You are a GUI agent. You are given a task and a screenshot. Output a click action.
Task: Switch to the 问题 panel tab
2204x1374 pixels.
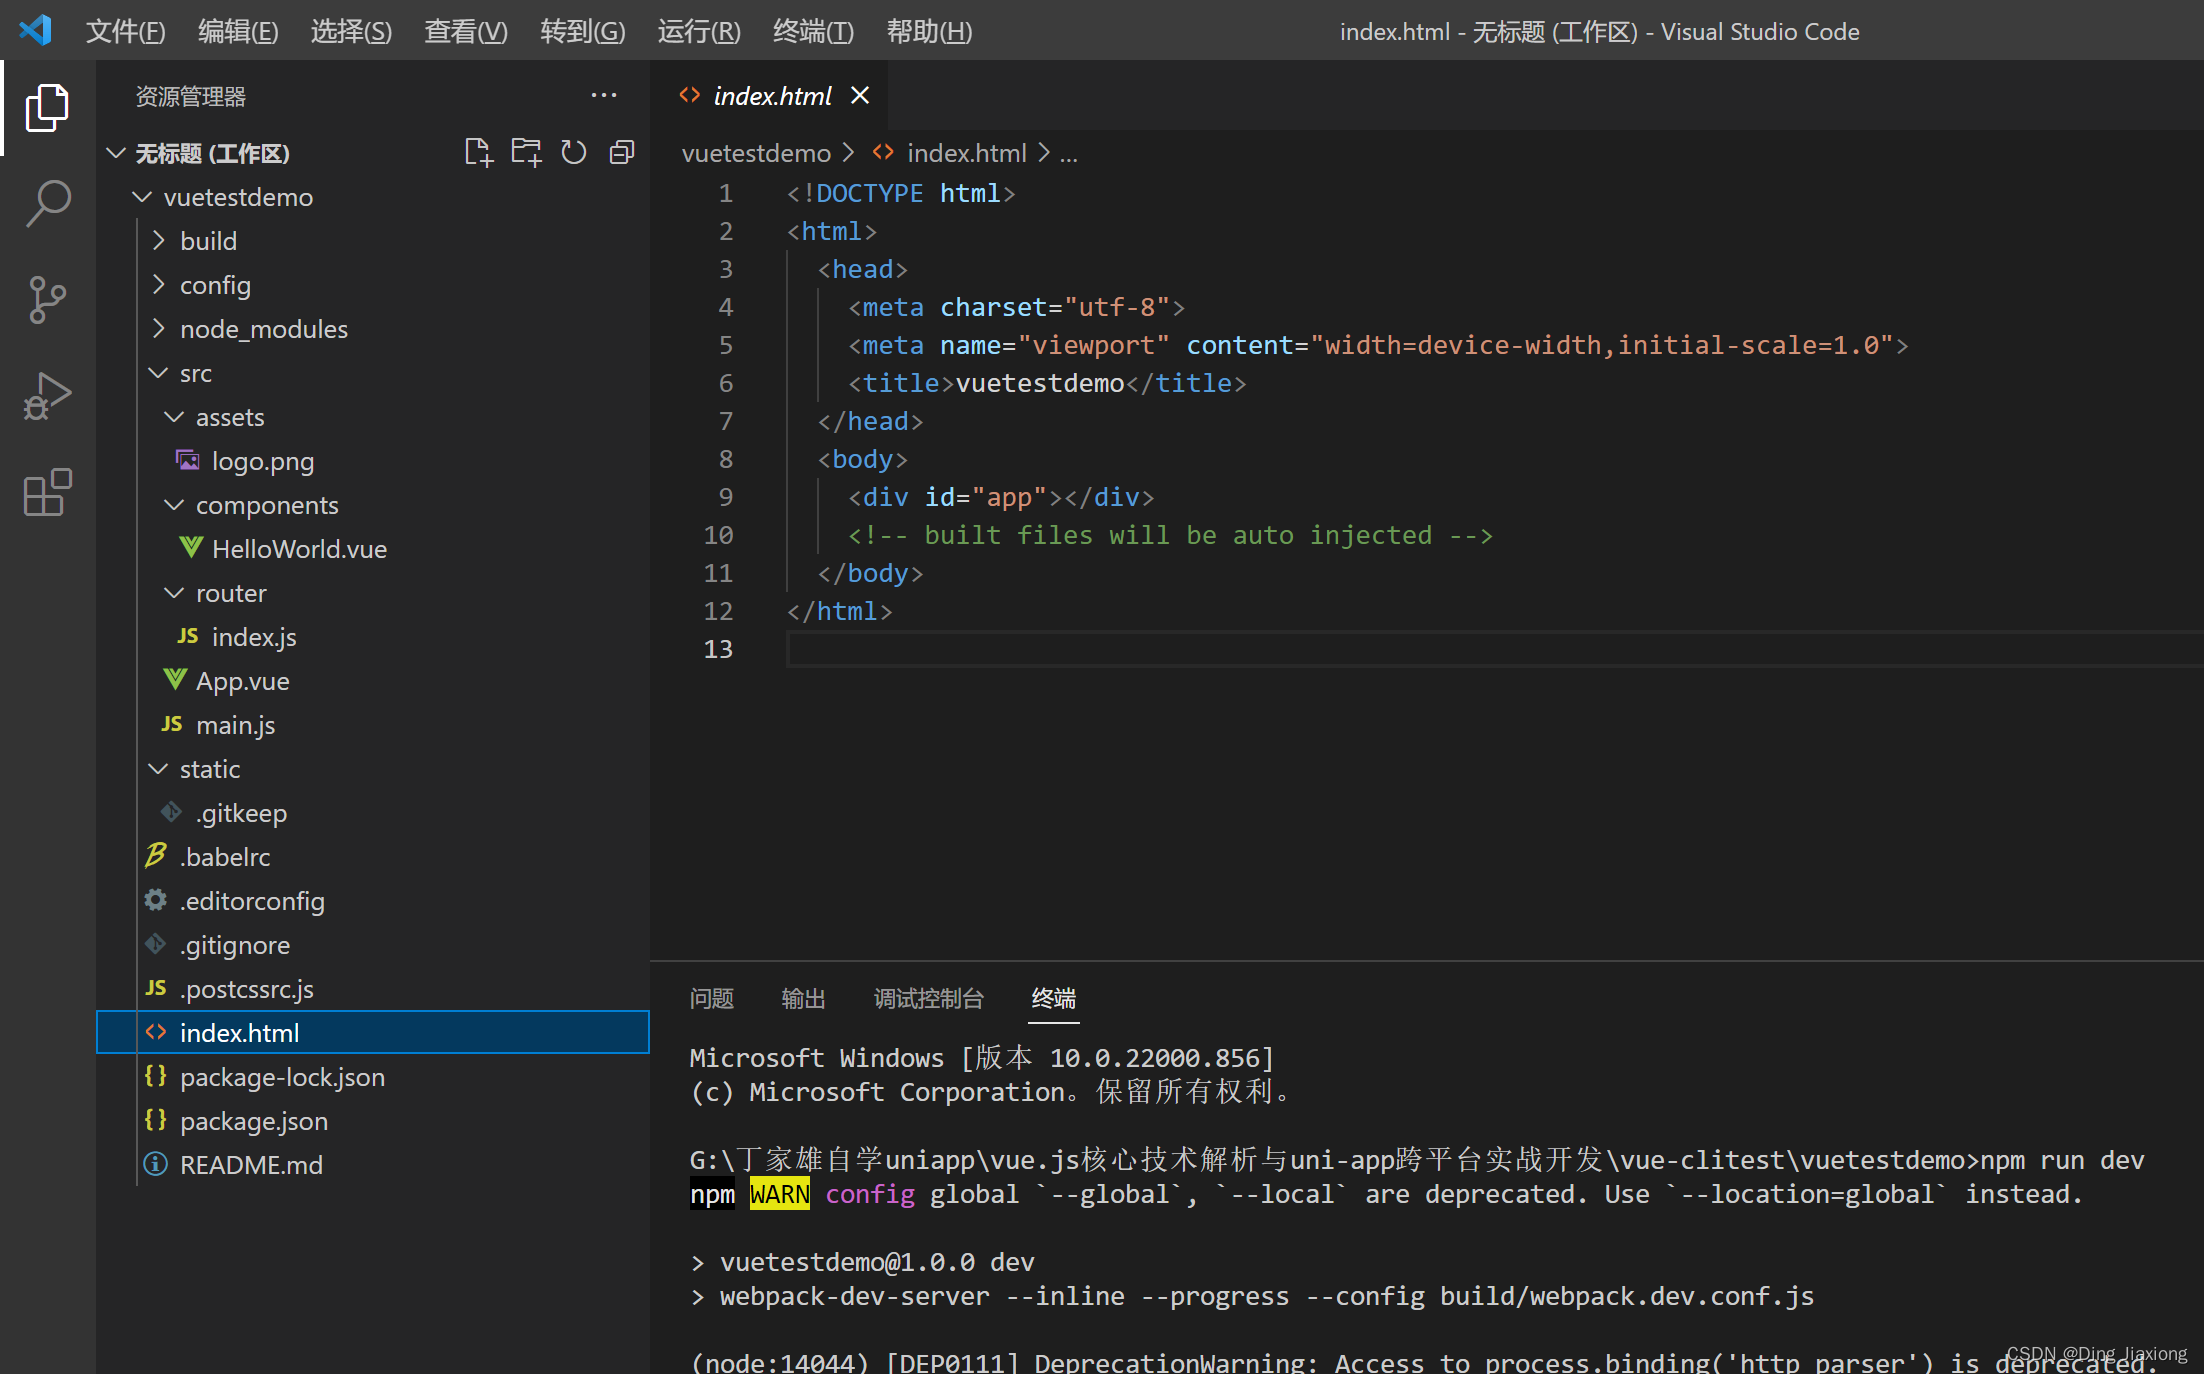711,998
